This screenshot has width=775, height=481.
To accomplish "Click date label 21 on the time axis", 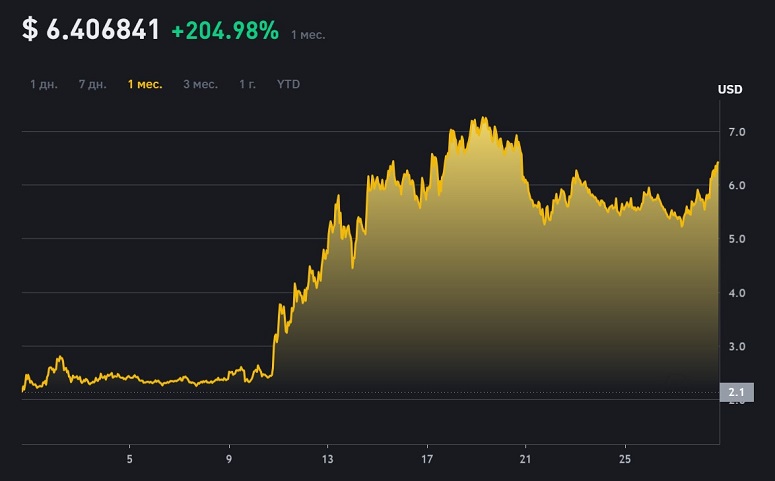I will (525, 459).
